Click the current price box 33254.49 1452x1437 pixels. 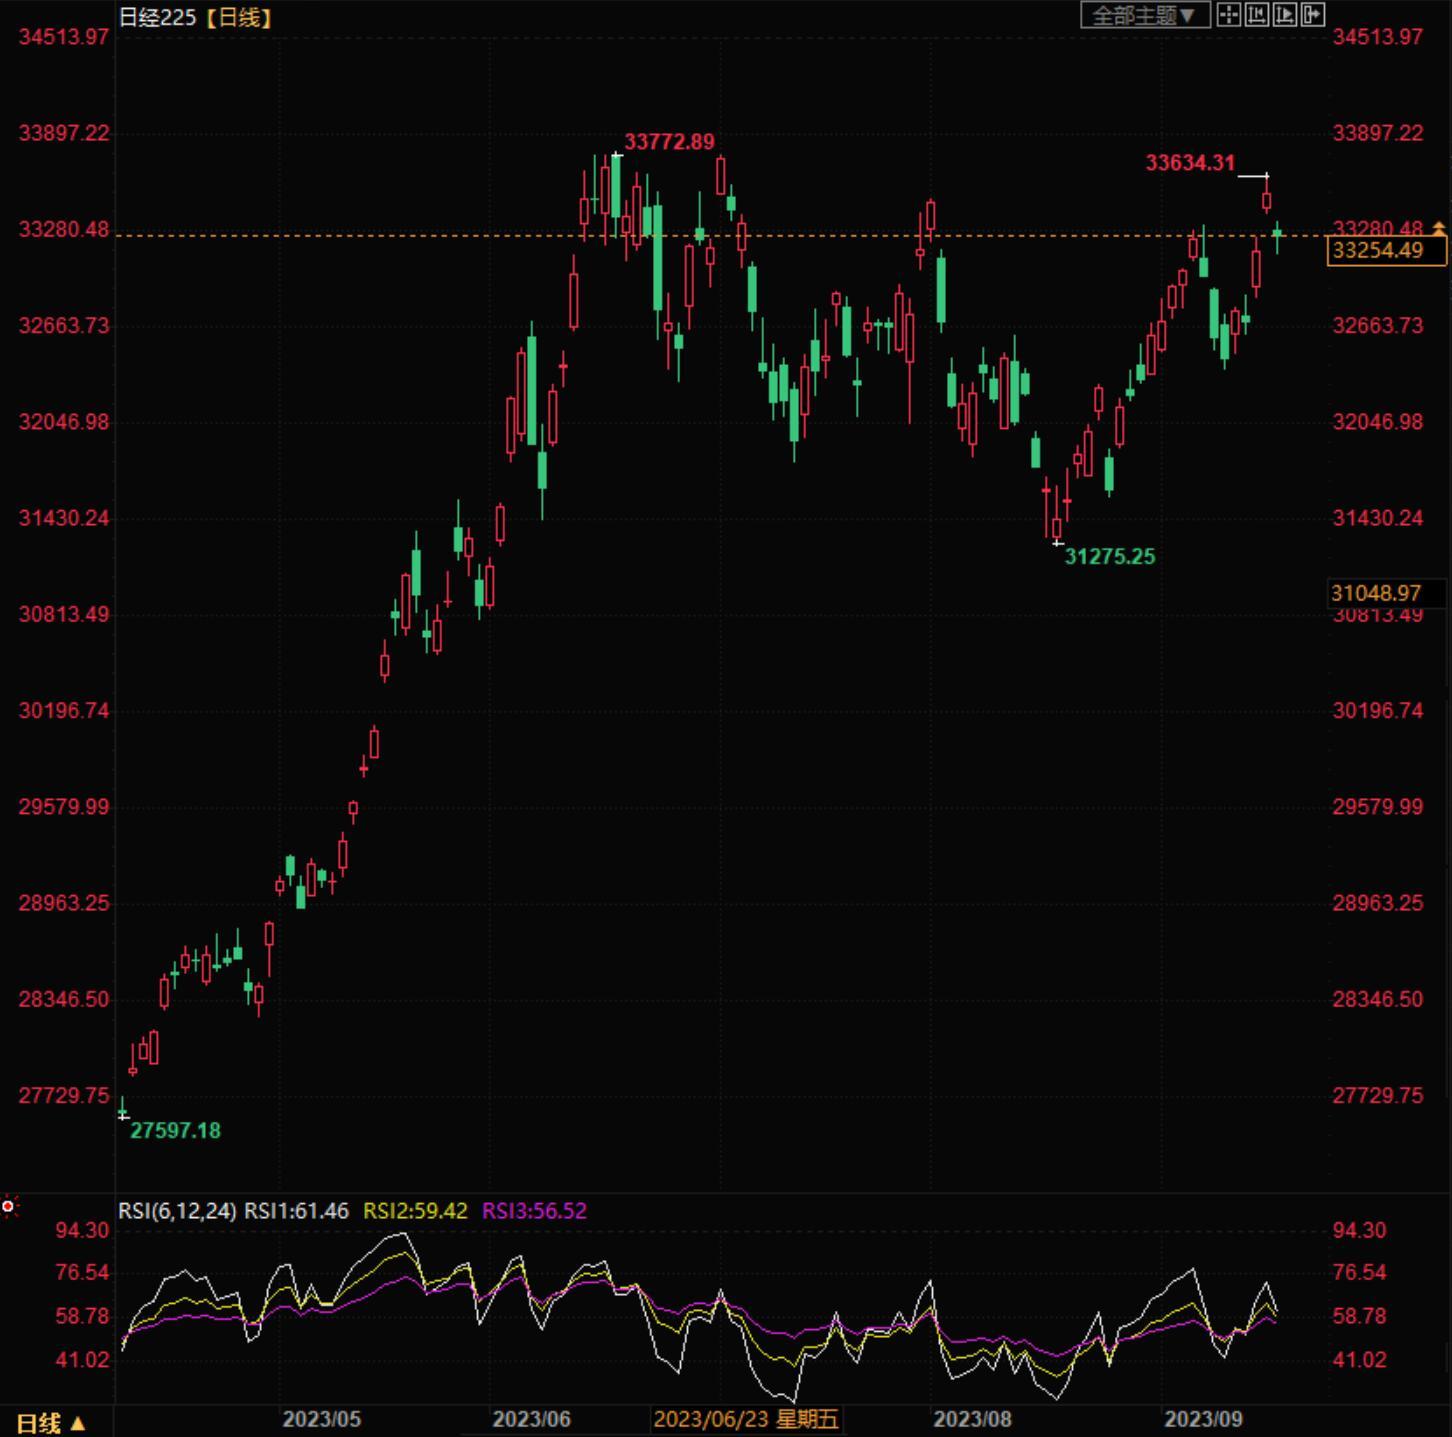click(x=1386, y=251)
